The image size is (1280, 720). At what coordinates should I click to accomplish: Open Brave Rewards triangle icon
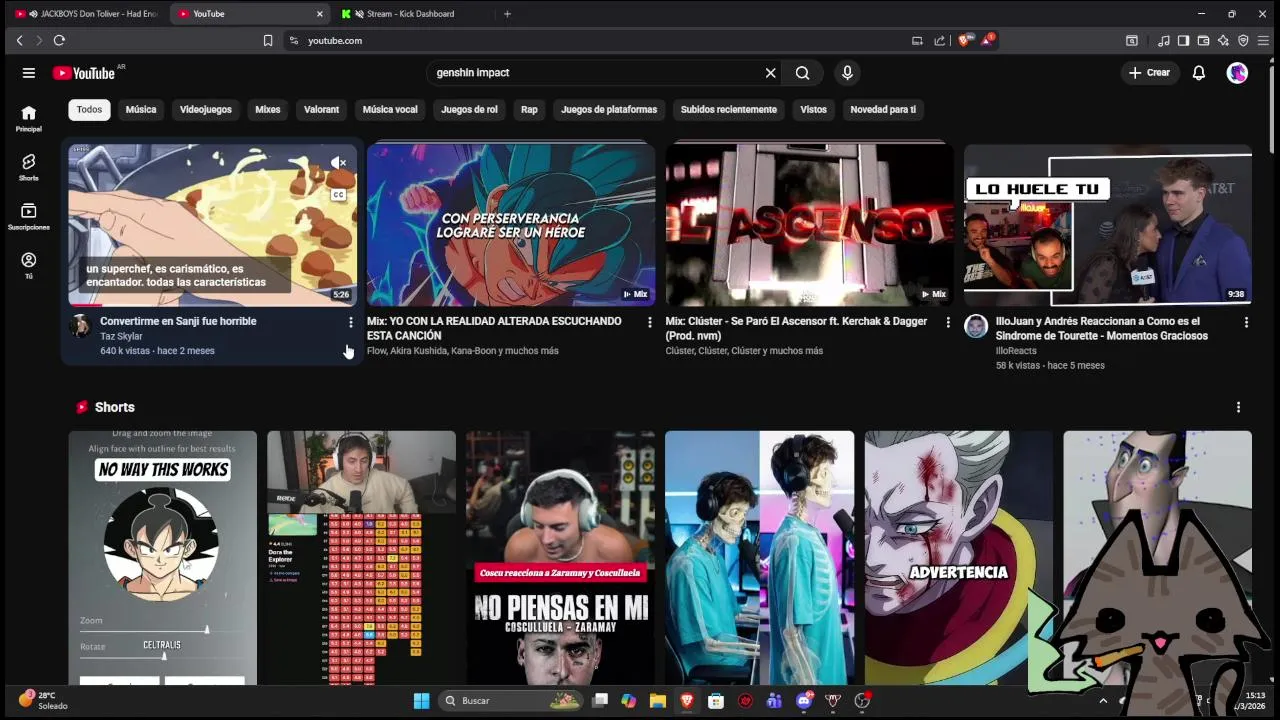(x=987, y=40)
